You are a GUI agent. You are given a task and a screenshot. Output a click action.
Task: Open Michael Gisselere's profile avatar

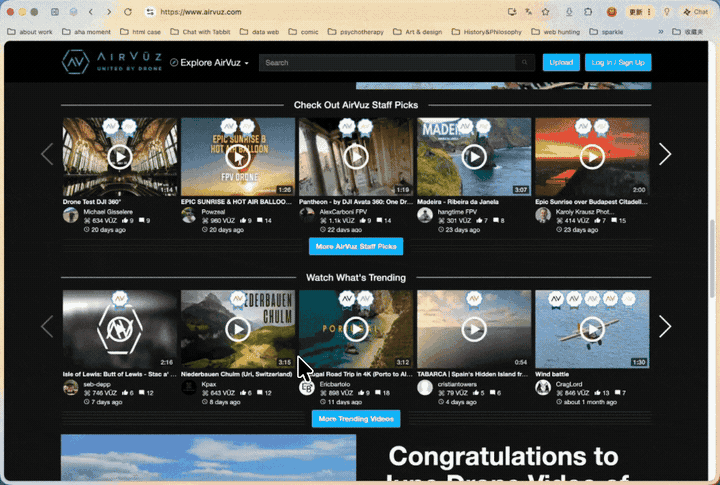[71, 215]
